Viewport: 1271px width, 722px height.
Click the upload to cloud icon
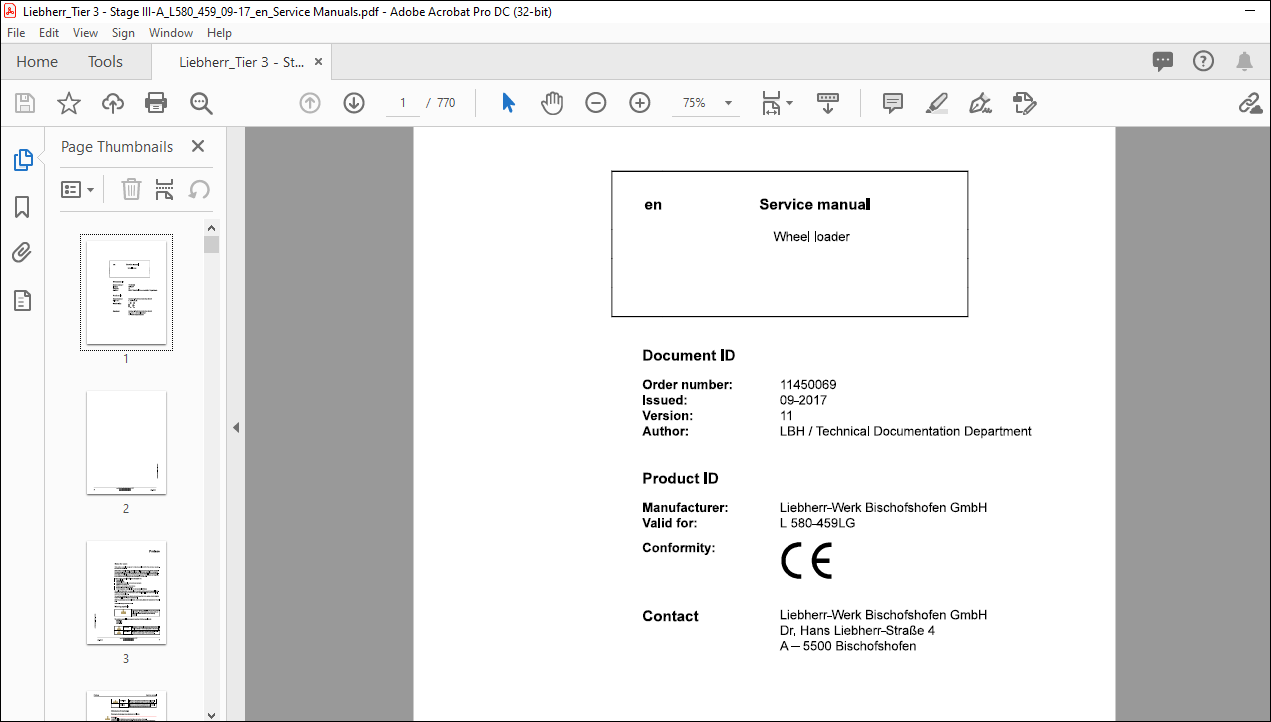tap(113, 103)
